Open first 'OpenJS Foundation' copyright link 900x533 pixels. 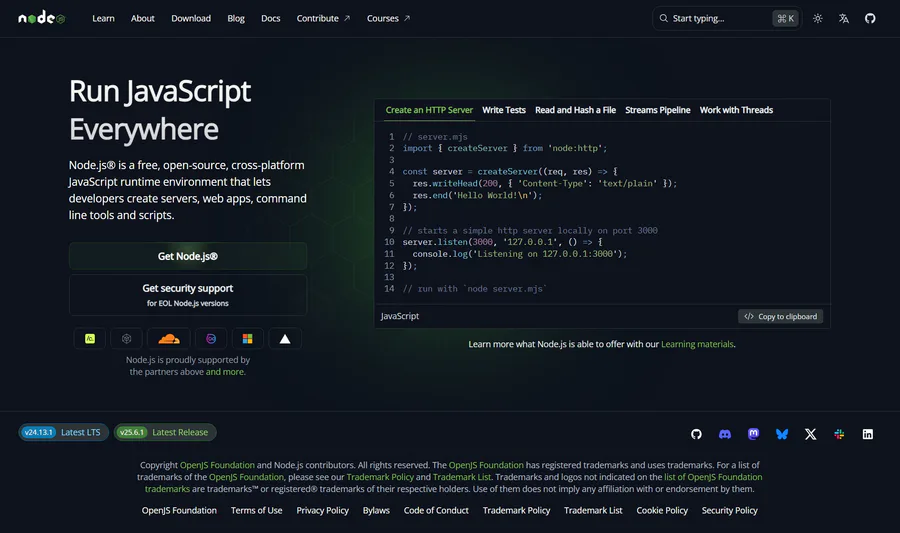coord(217,465)
